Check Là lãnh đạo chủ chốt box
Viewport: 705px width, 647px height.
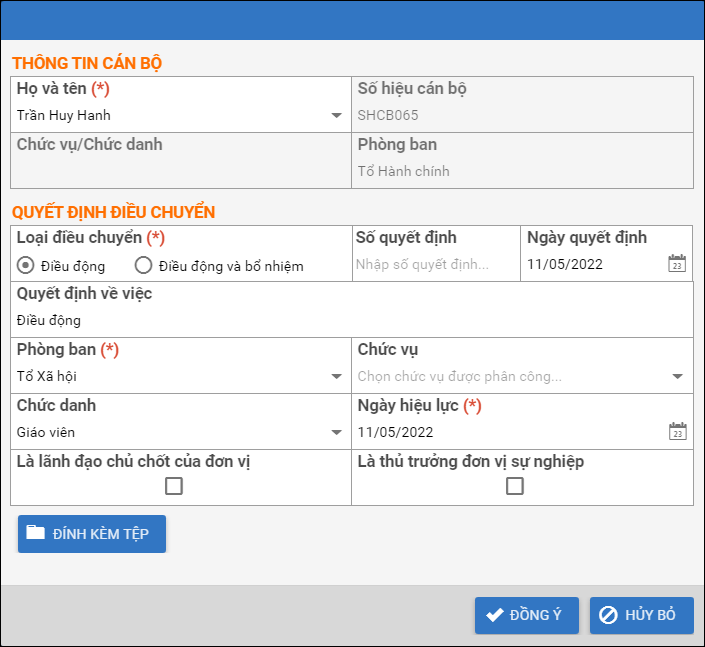(x=174, y=486)
